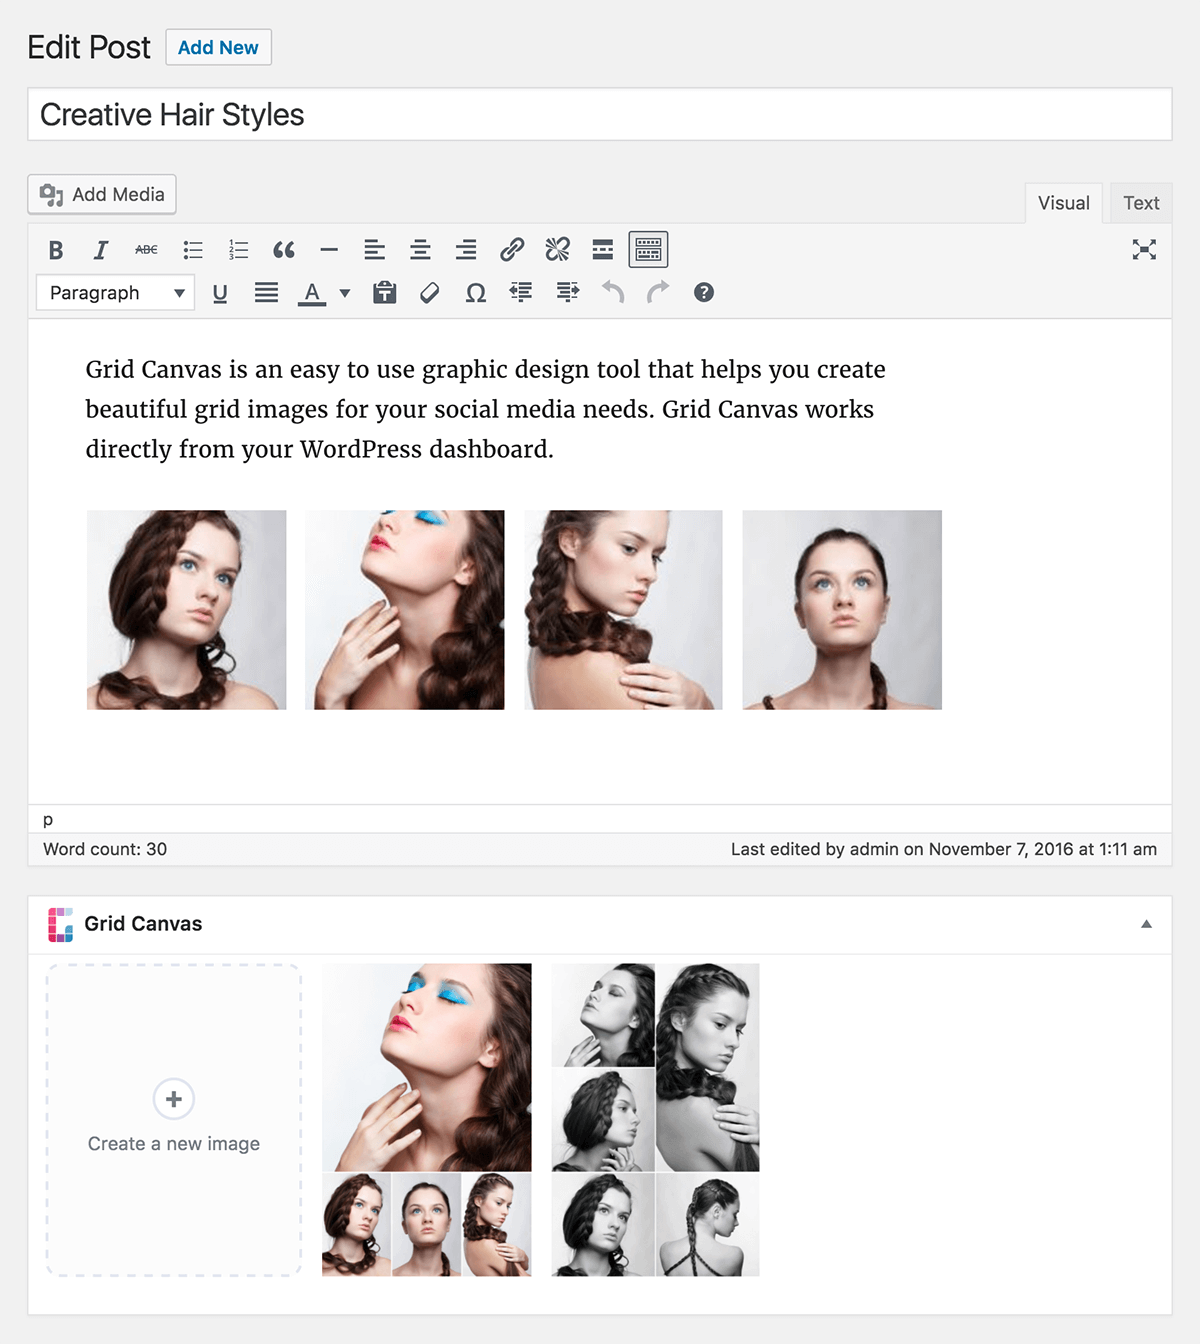Select fourth image of upward gaze
The height and width of the screenshot is (1344, 1200).
pos(842,610)
